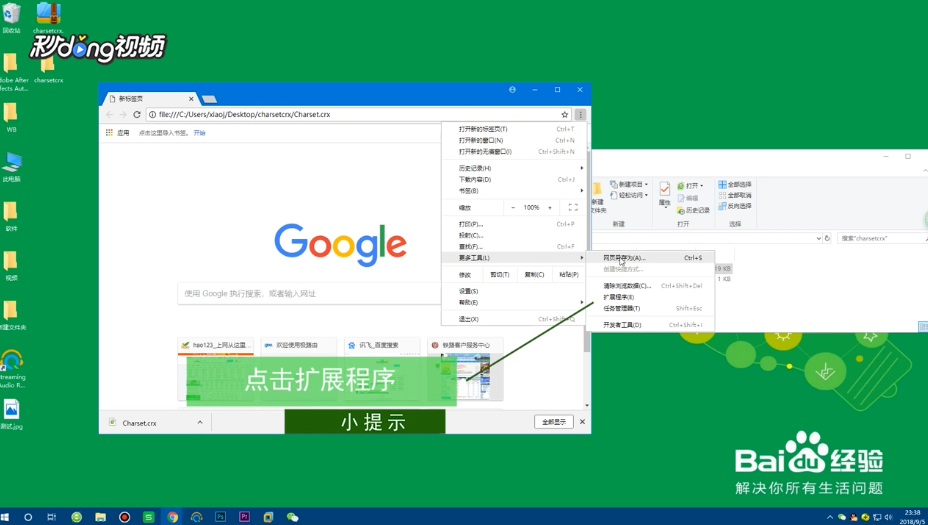The width and height of the screenshot is (928, 525).
Task: Open the 360 browser taskbar icon
Action: 76,517
